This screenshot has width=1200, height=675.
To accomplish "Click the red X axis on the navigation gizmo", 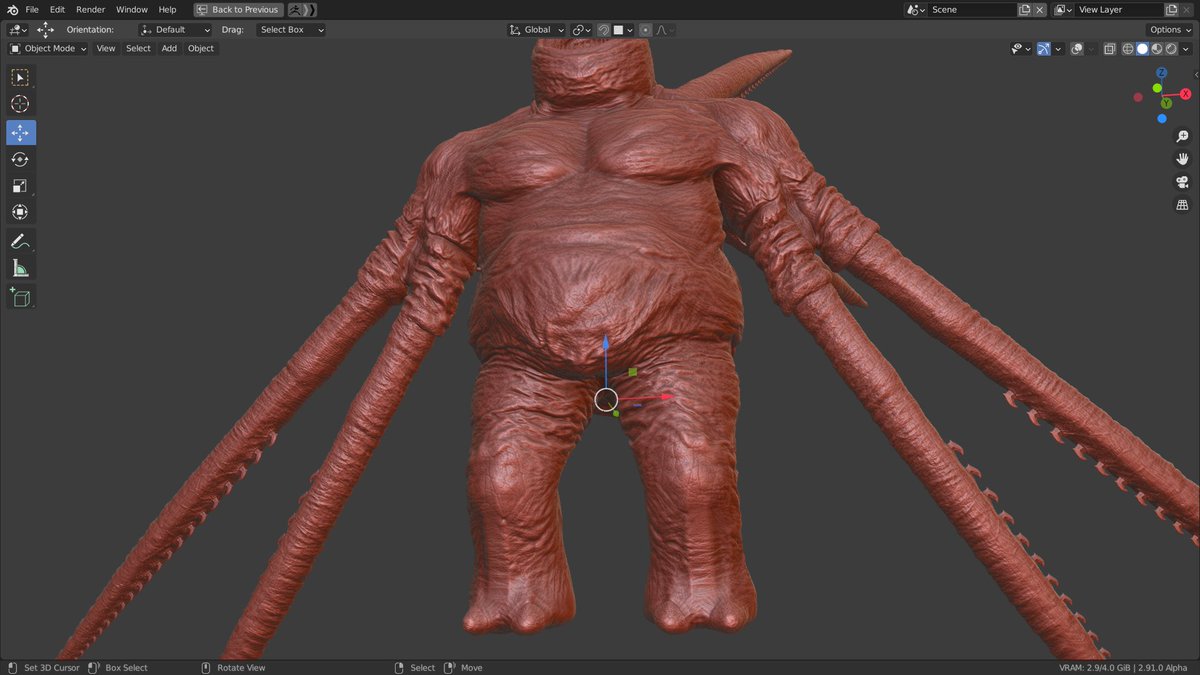I will click(x=1185, y=93).
